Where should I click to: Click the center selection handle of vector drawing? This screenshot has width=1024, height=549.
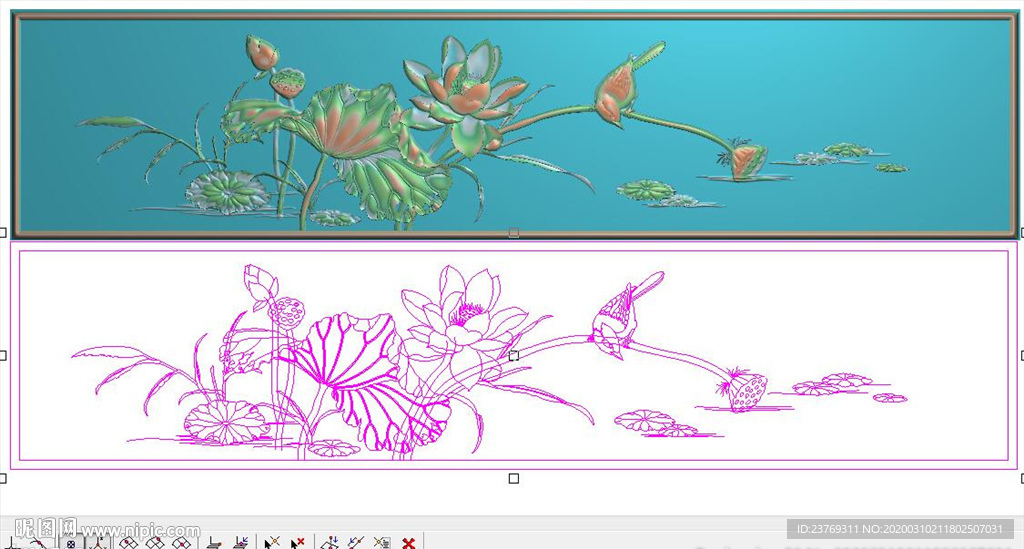(x=513, y=355)
